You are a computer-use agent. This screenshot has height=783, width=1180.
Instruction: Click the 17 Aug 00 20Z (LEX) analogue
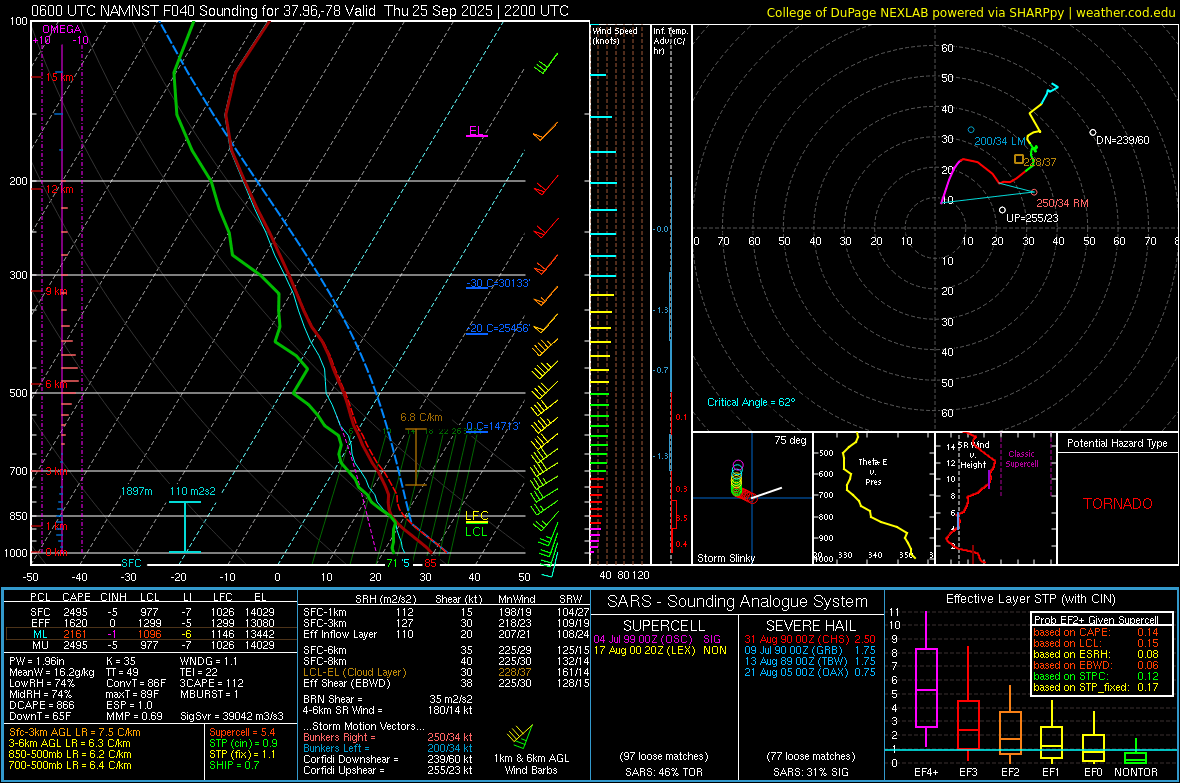(x=660, y=650)
